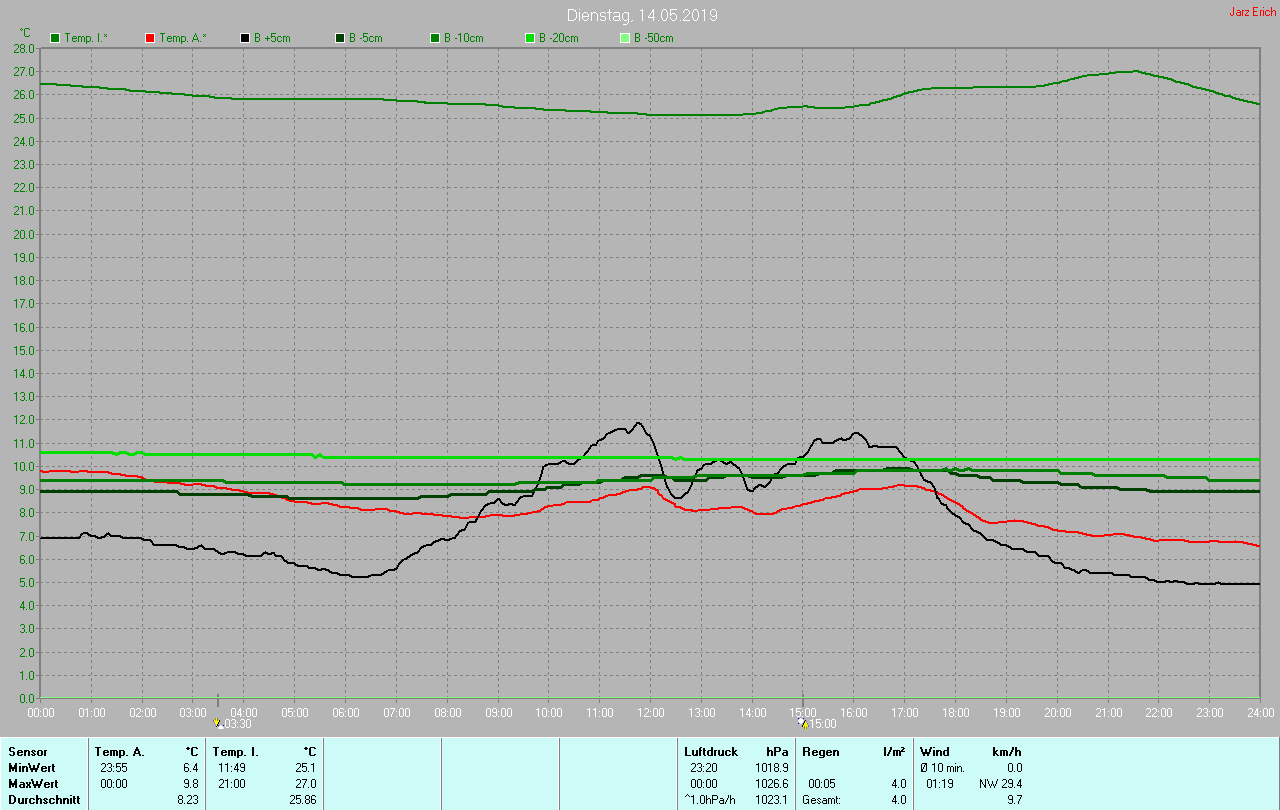Select the B -5cm legend color box
The width and height of the screenshot is (1280, 810).
click(340, 38)
